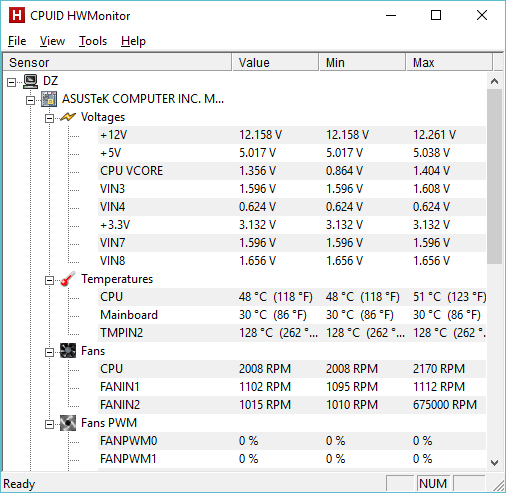Maximize the HWMonitor window
The width and height of the screenshot is (506, 493).
(x=436, y=15)
